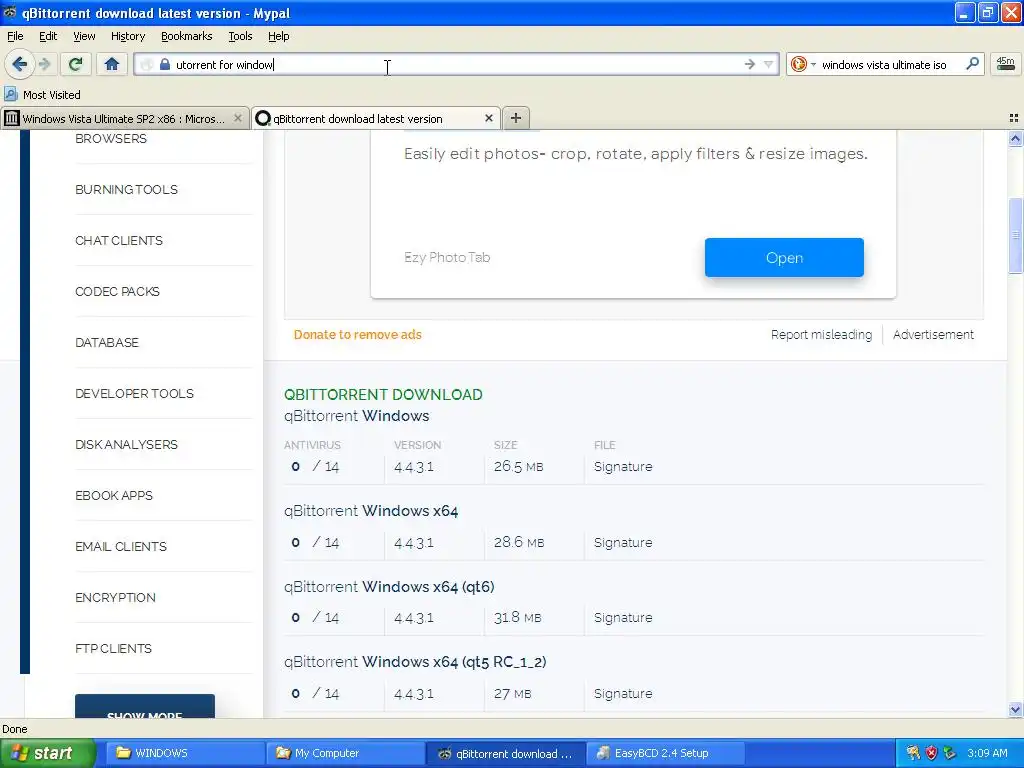The height and width of the screenshot is (768, 1024).
Task: Open the address bar history dropdown
Action: [x=769, y=64]
